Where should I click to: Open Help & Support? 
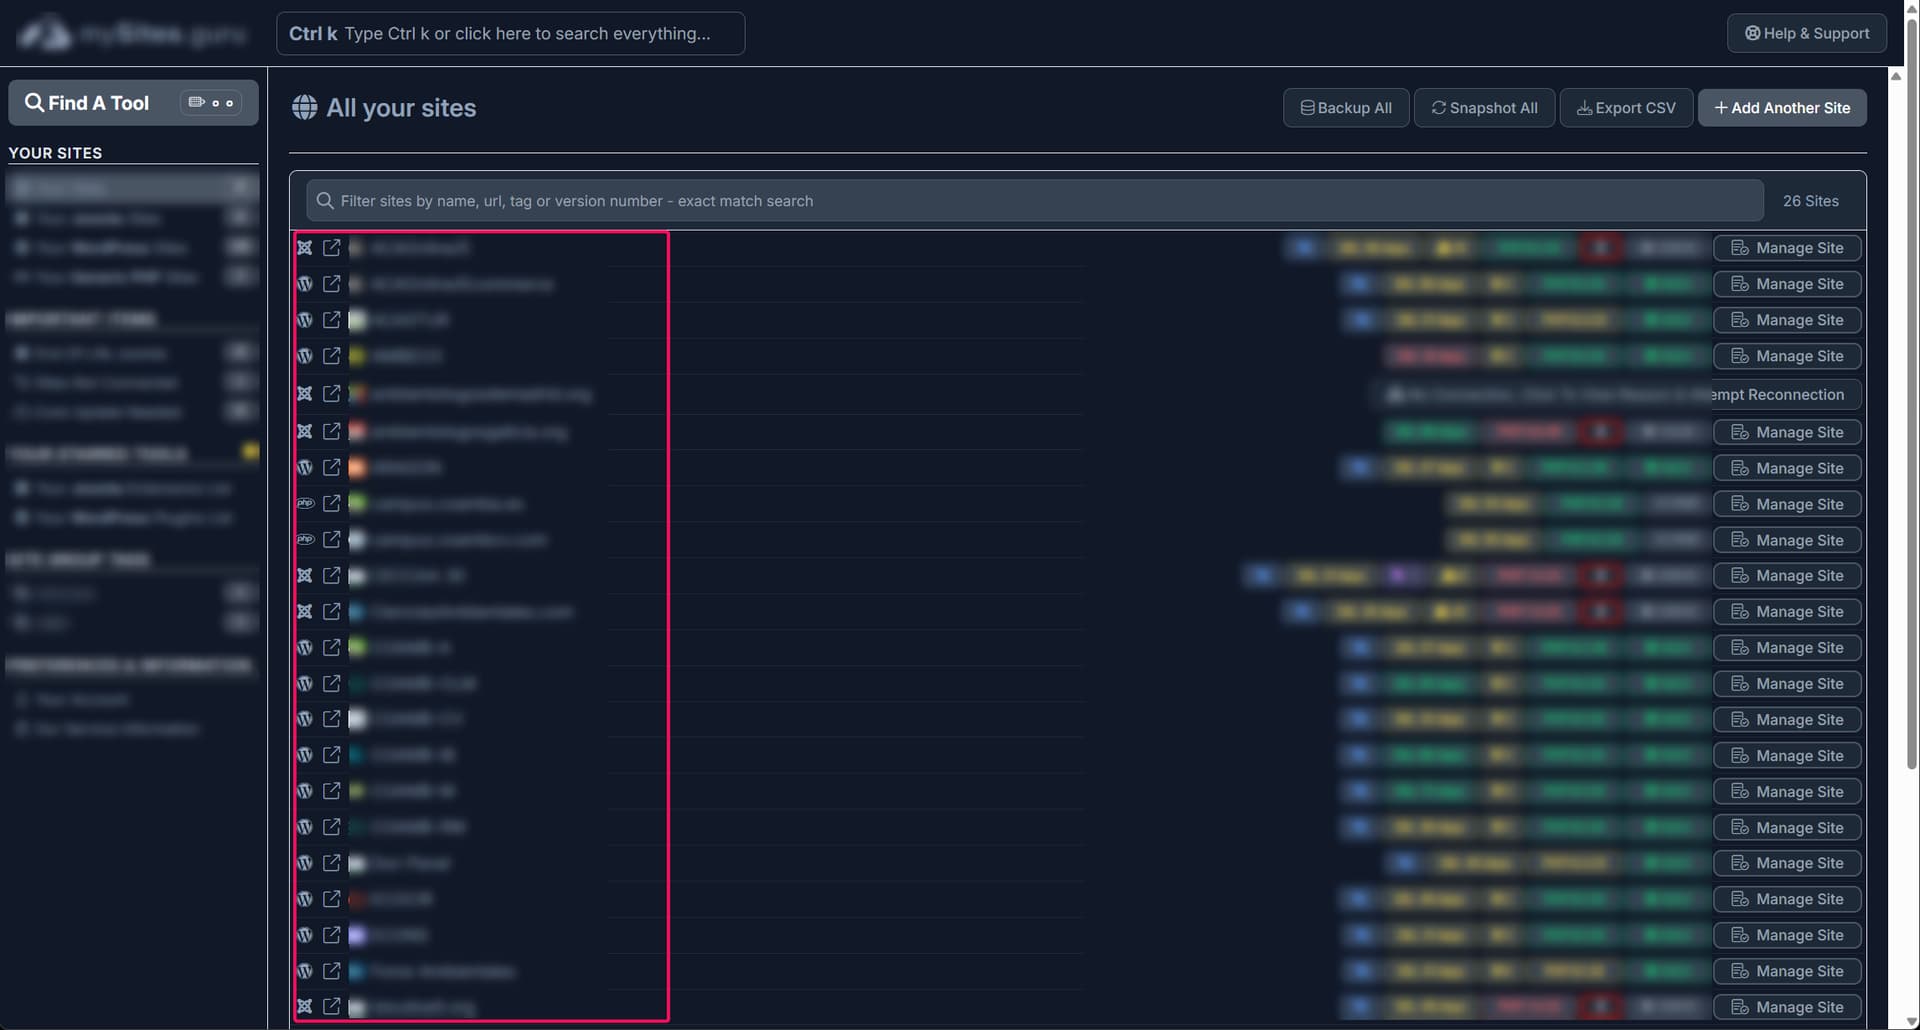[x=1806, y=33]
